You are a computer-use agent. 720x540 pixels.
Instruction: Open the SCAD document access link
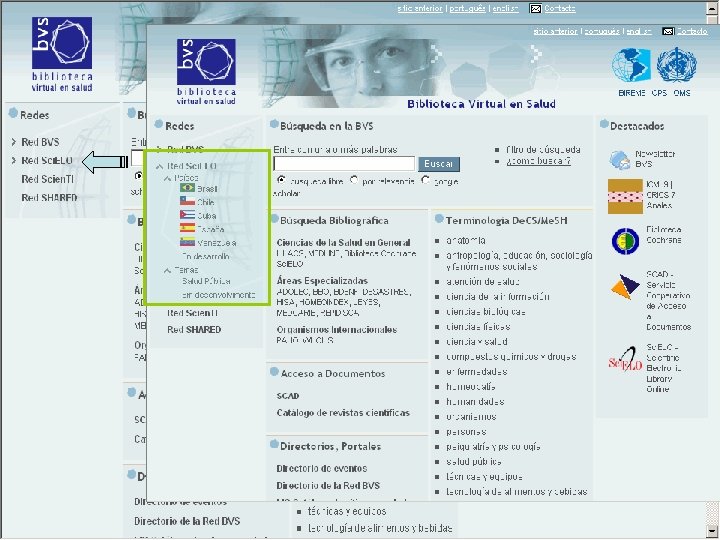(288, 396)
